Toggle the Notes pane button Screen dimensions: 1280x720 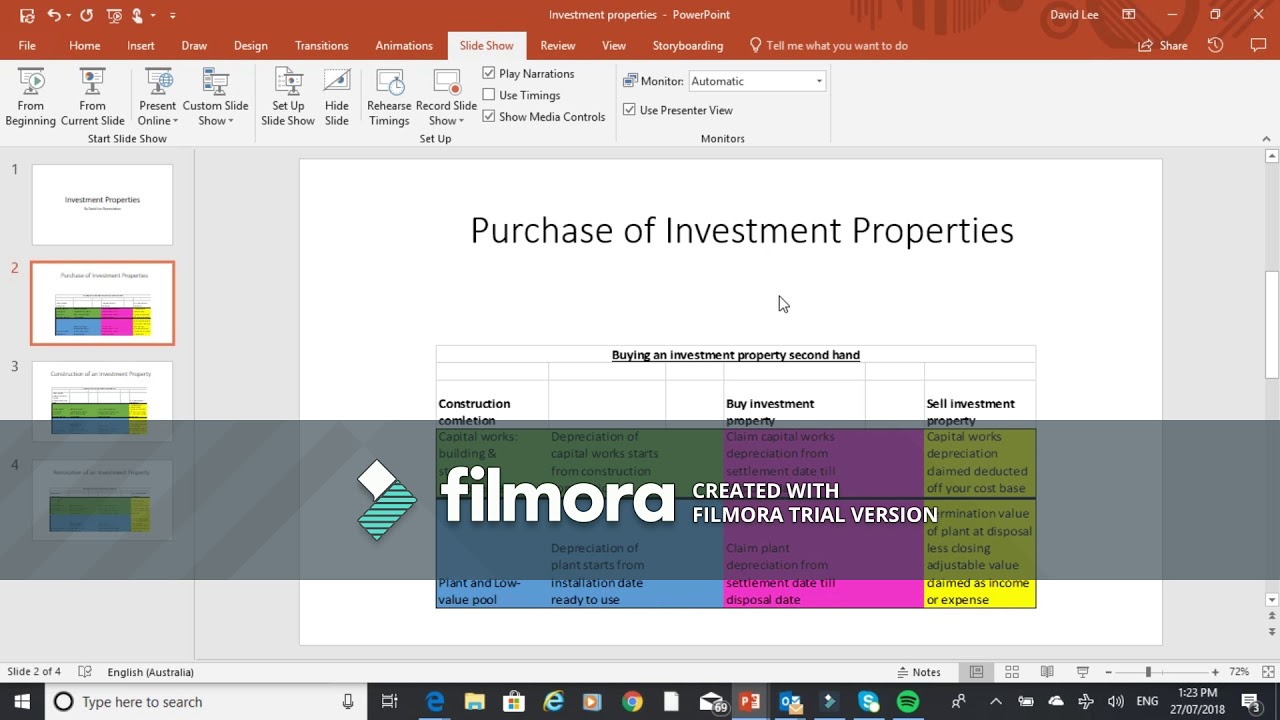click(918, 672)
